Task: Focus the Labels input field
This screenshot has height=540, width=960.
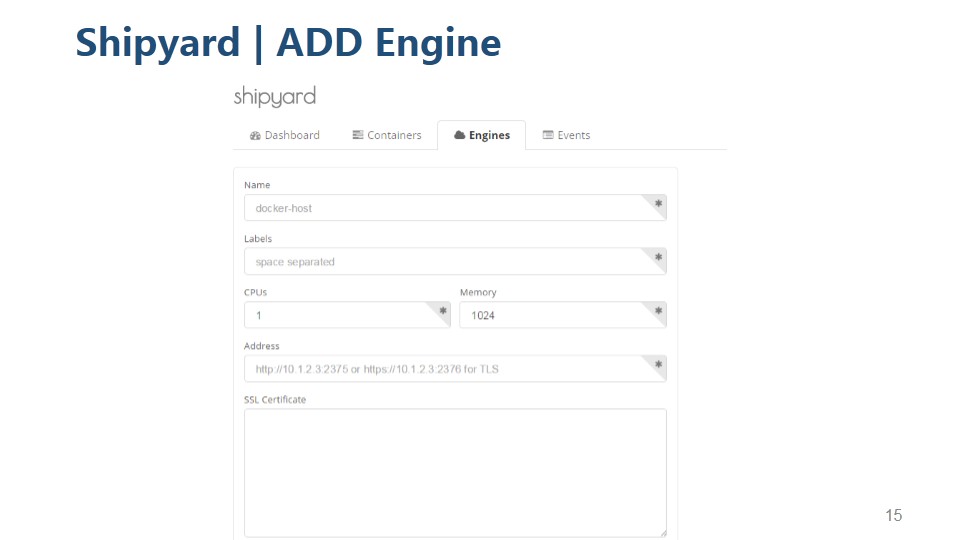Action: [x=455, y=261]
